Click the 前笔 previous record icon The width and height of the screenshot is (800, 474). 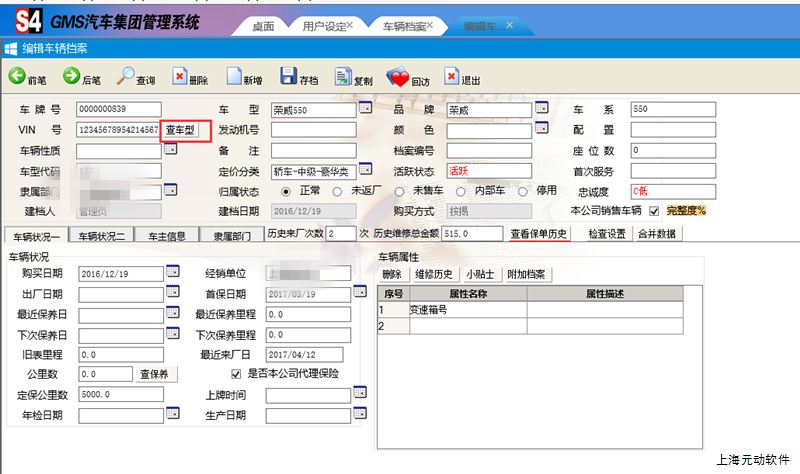[17, 76]
